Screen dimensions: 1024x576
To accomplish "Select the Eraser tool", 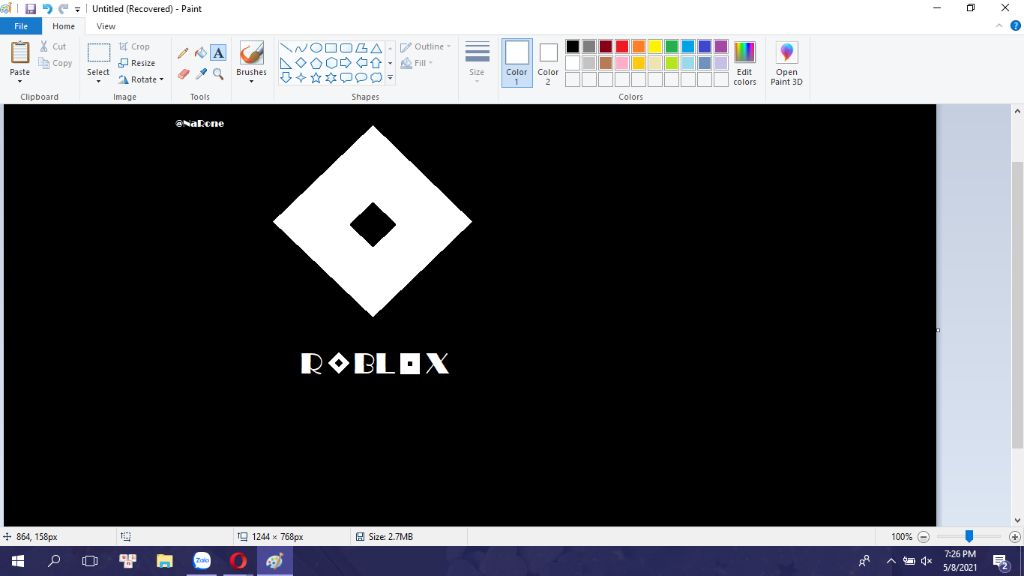I will (183, 74).
